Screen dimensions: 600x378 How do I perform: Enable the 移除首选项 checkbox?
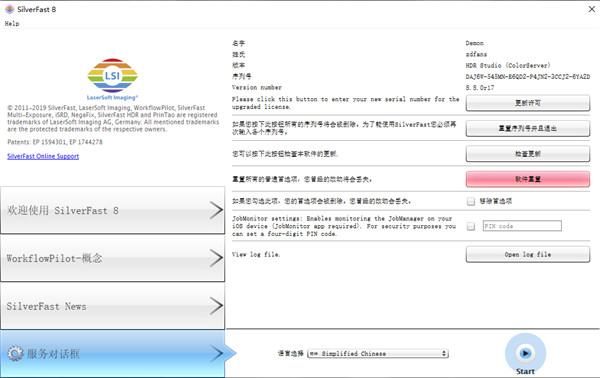coord(471,201)
